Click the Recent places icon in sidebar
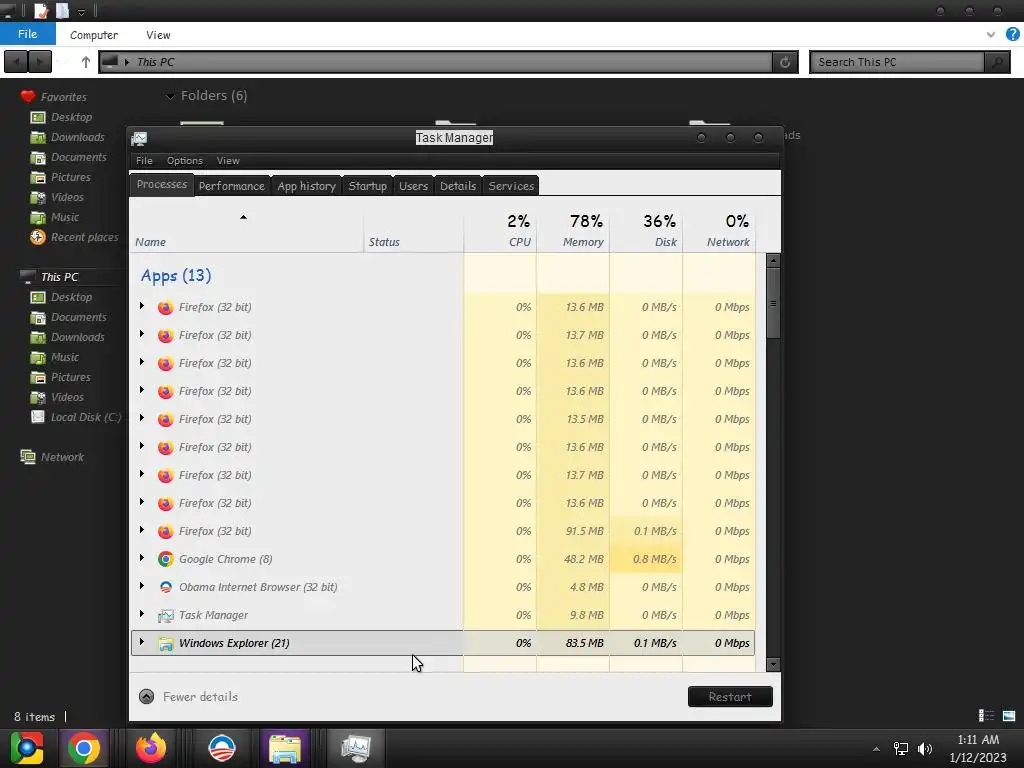The image size is (1024, 768). click(x=38, y=237)
